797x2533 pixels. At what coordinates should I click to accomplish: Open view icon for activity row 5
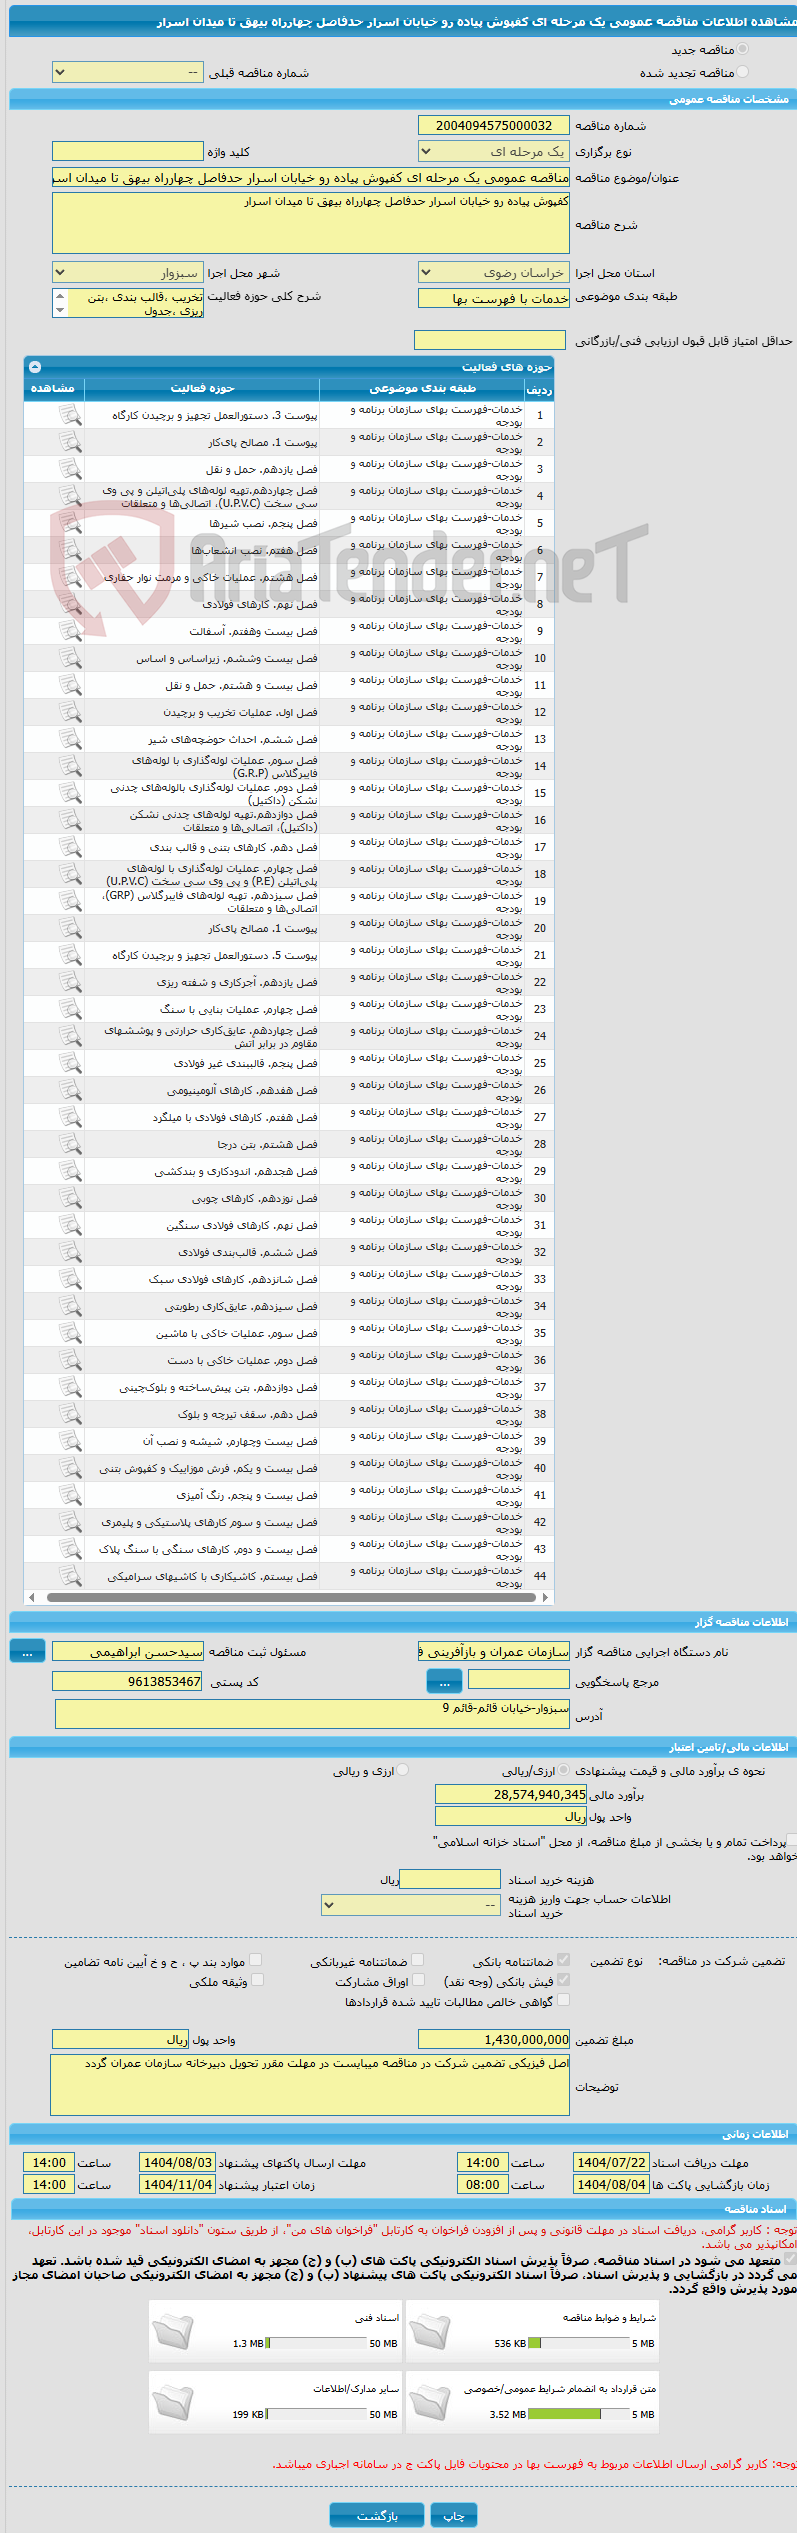[70, 523]
